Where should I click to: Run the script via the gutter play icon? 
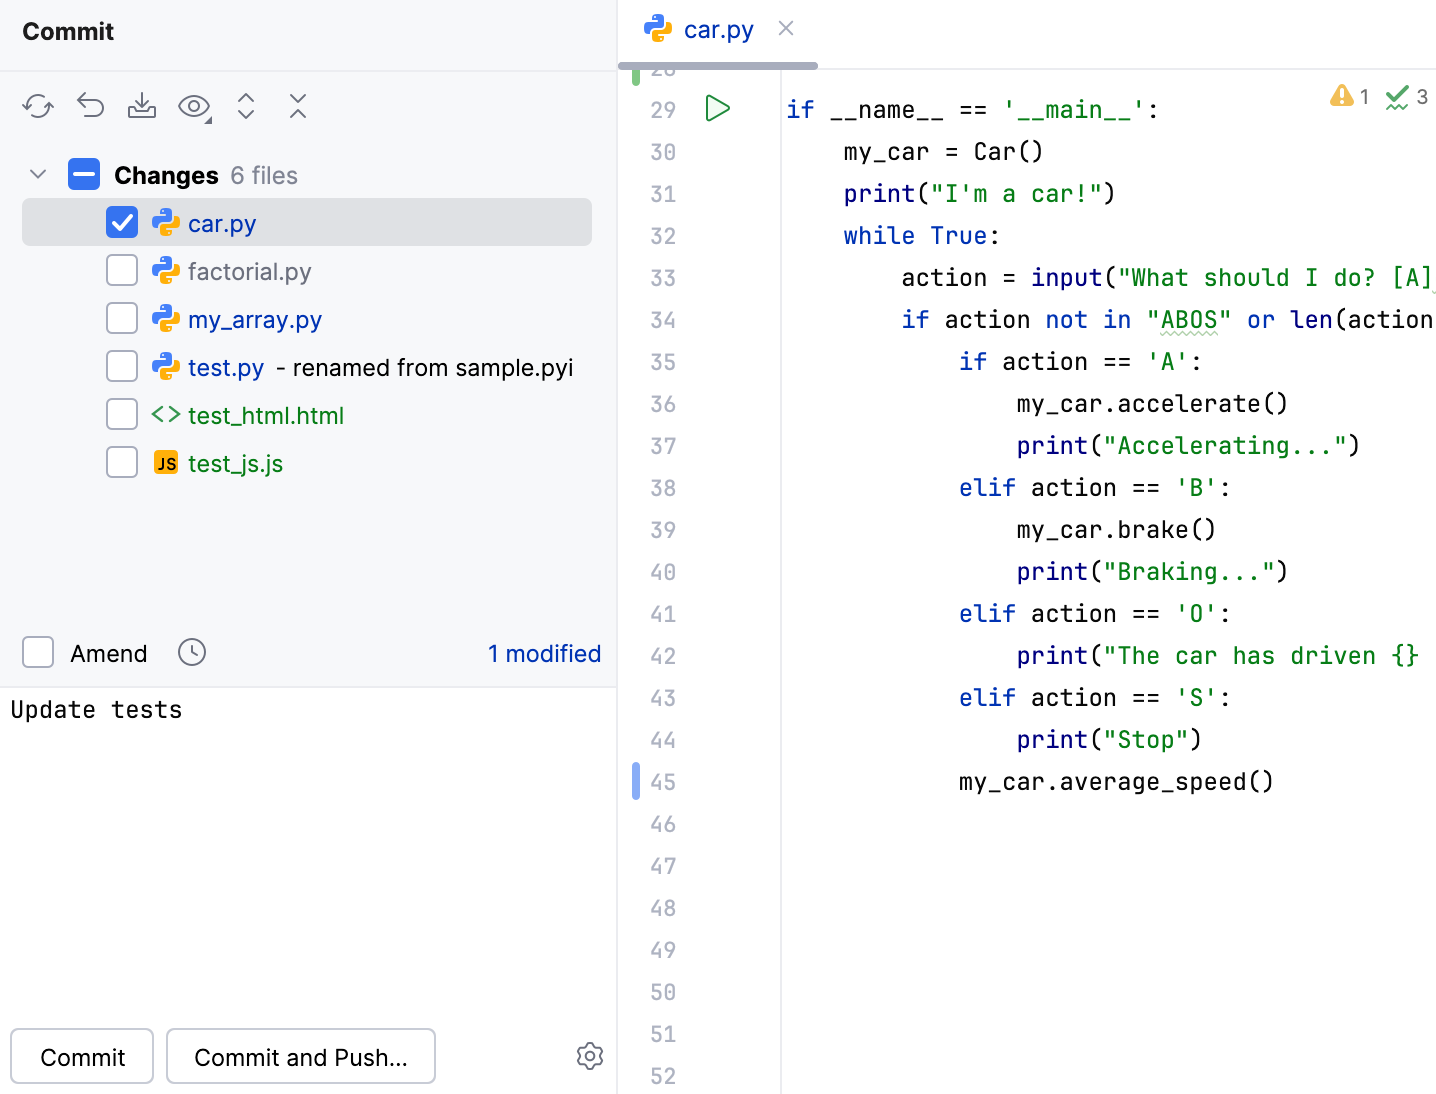(x=717, y=109)
